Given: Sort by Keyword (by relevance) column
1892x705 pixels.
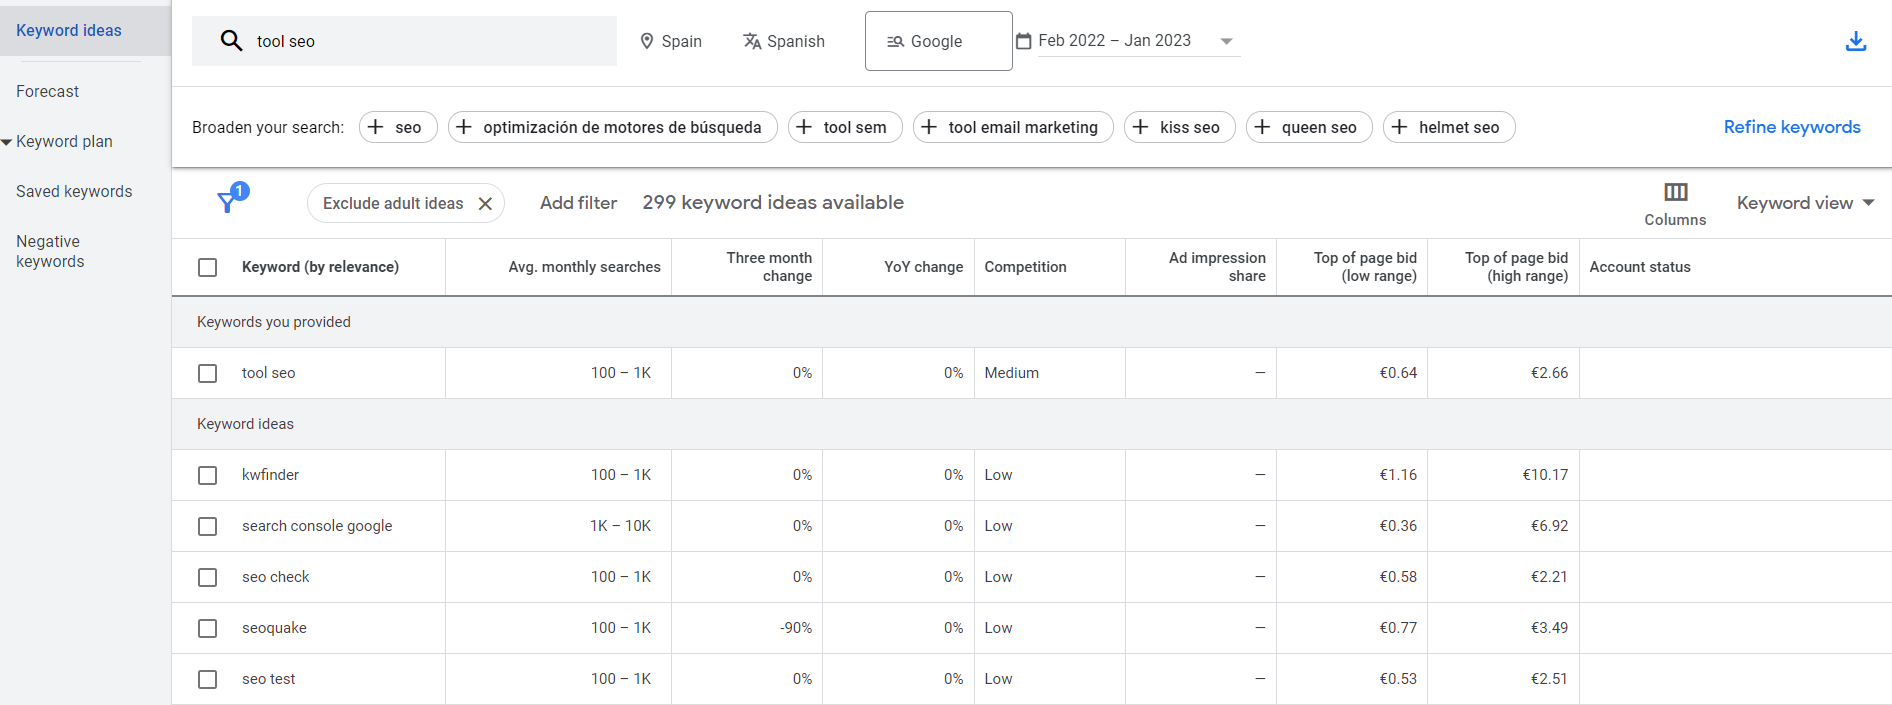Looking at the screenshot, I should point(320,267).
